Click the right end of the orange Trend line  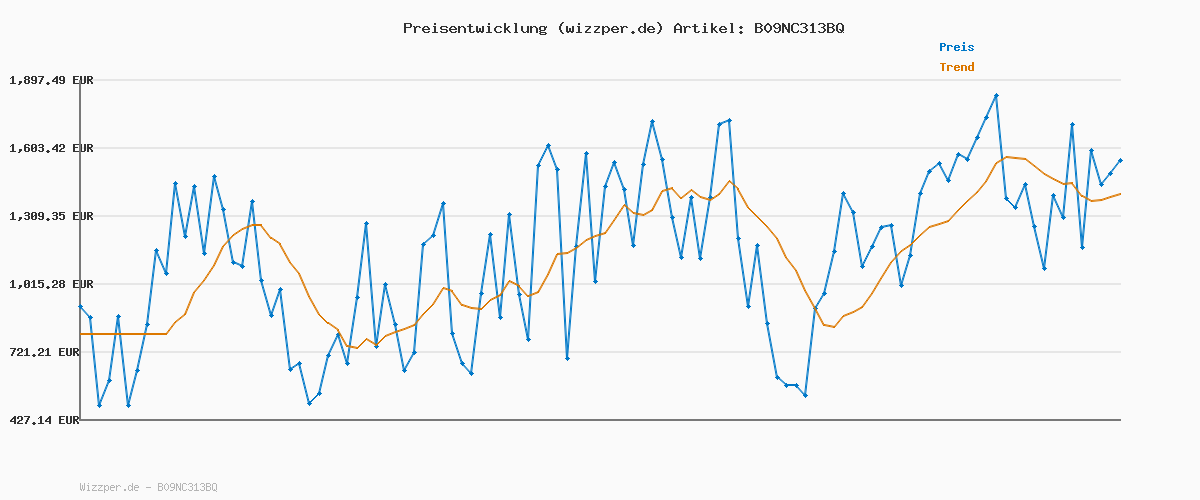click(x=1120, y=194)
